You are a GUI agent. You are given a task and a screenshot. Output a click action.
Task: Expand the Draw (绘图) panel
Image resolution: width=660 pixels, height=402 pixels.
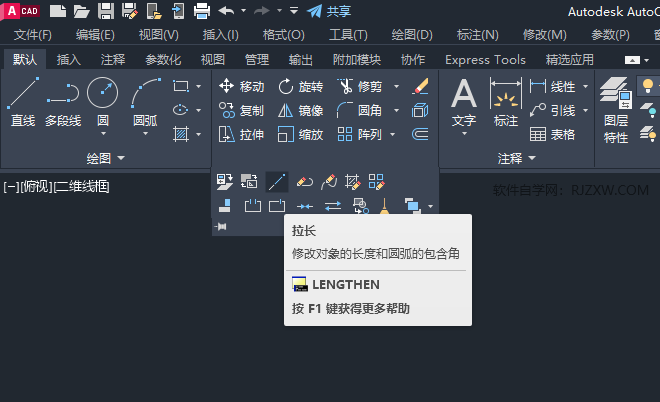106,158
